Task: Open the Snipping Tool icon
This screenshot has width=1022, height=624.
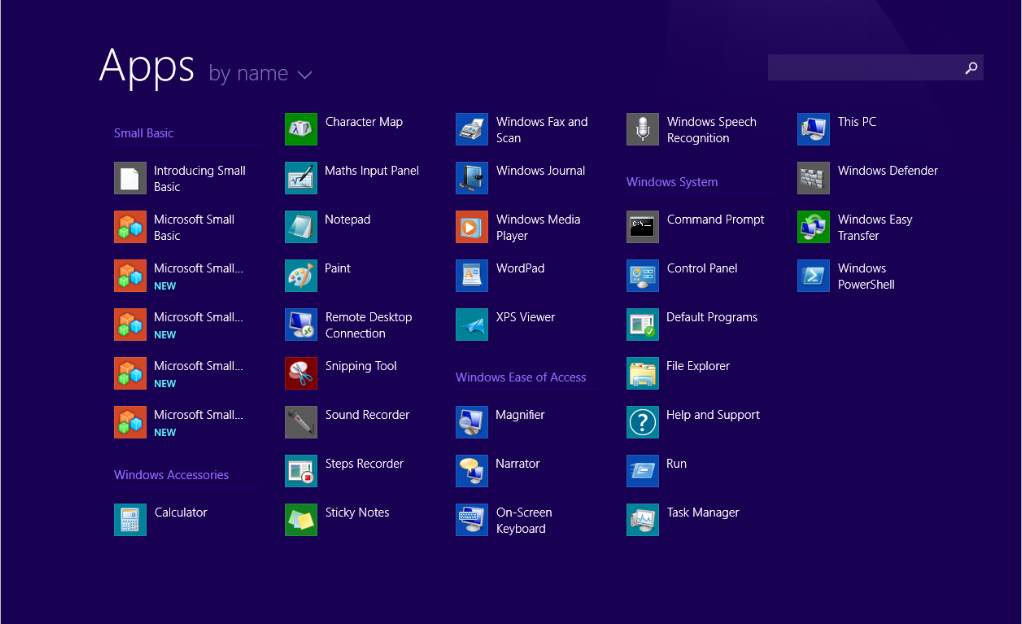Action: click(301, 374)
